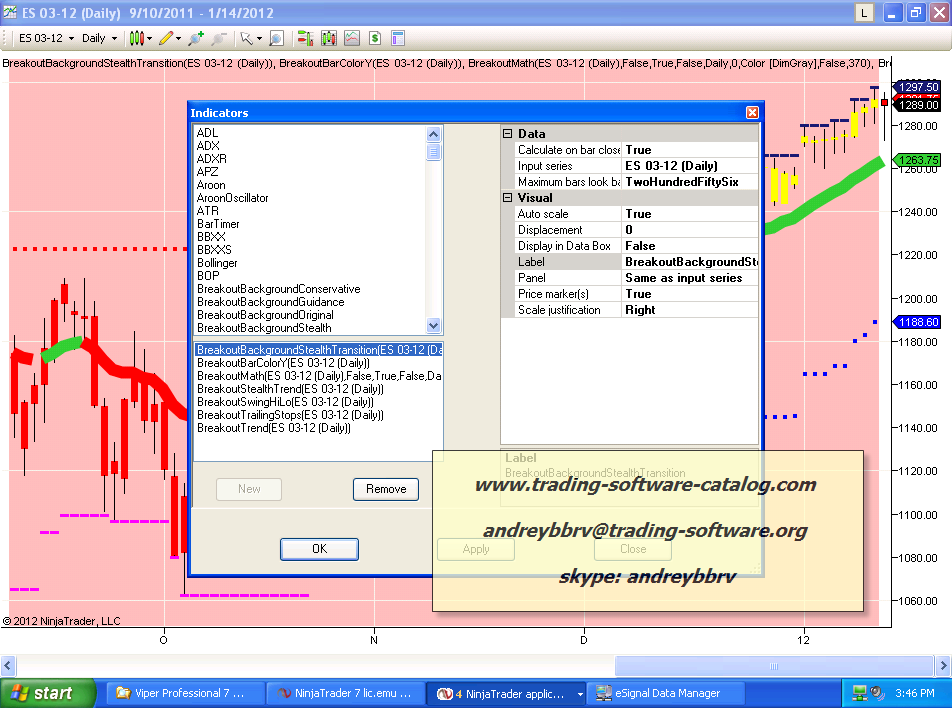Open the strategies dollar sign icon
This screenshot has height=708, width=952.
click(x=374, y=38)
